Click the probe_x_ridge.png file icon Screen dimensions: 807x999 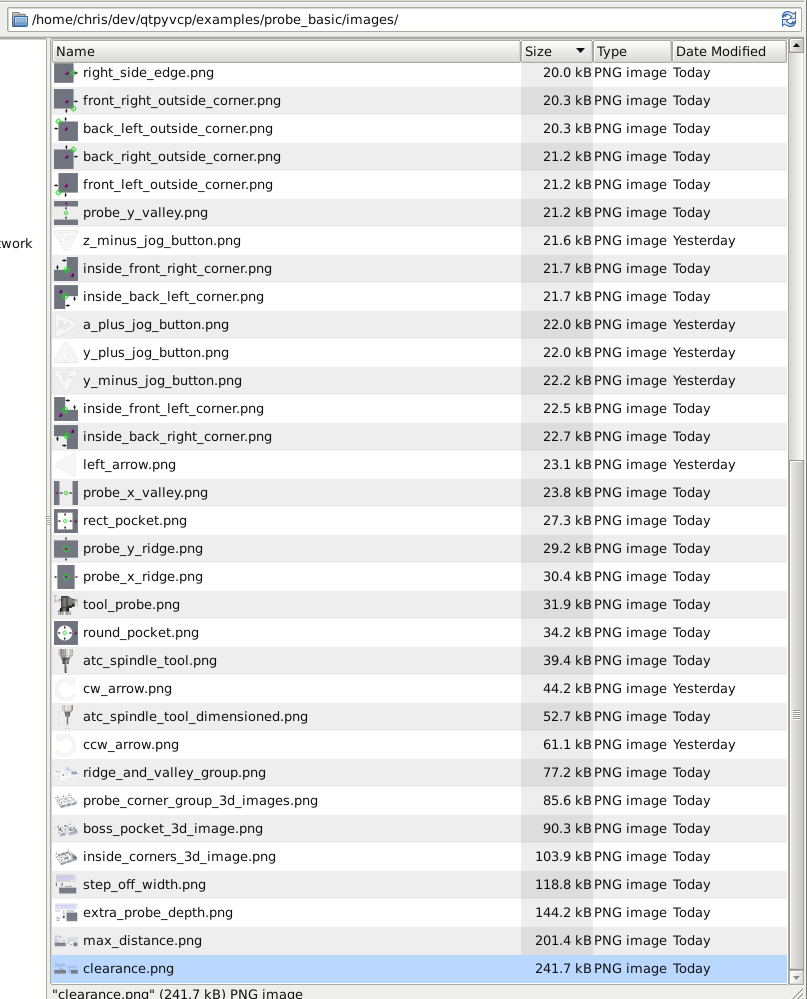point(66,577)
